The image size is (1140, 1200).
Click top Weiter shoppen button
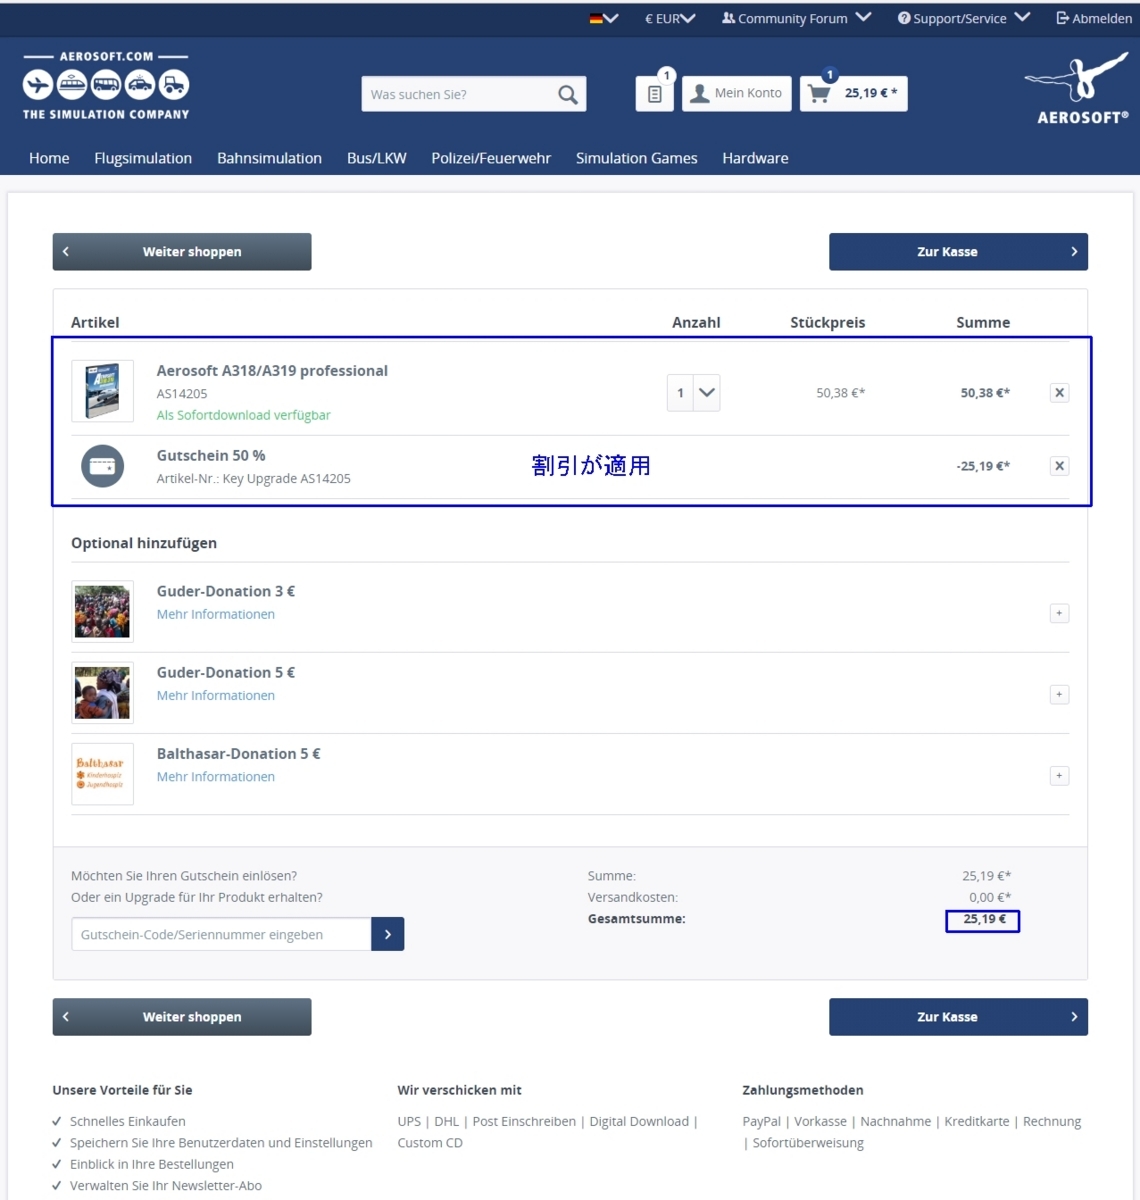click(x=182, y=252)
